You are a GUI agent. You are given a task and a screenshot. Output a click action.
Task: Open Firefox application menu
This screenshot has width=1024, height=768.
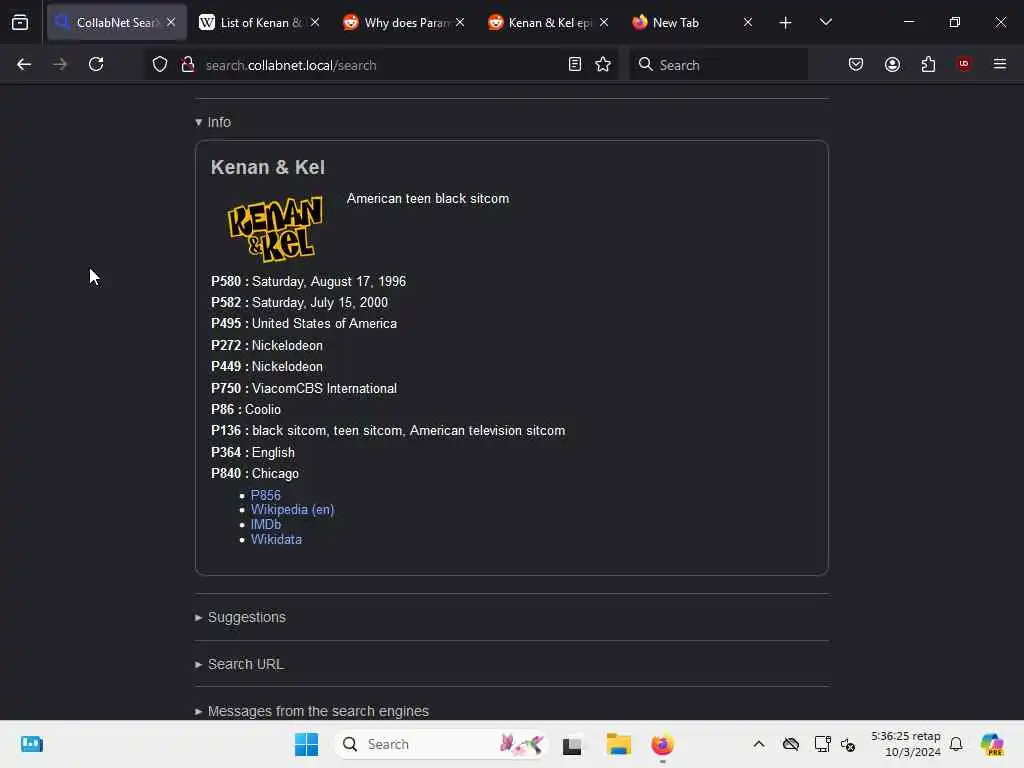[x=1000, y=64]
